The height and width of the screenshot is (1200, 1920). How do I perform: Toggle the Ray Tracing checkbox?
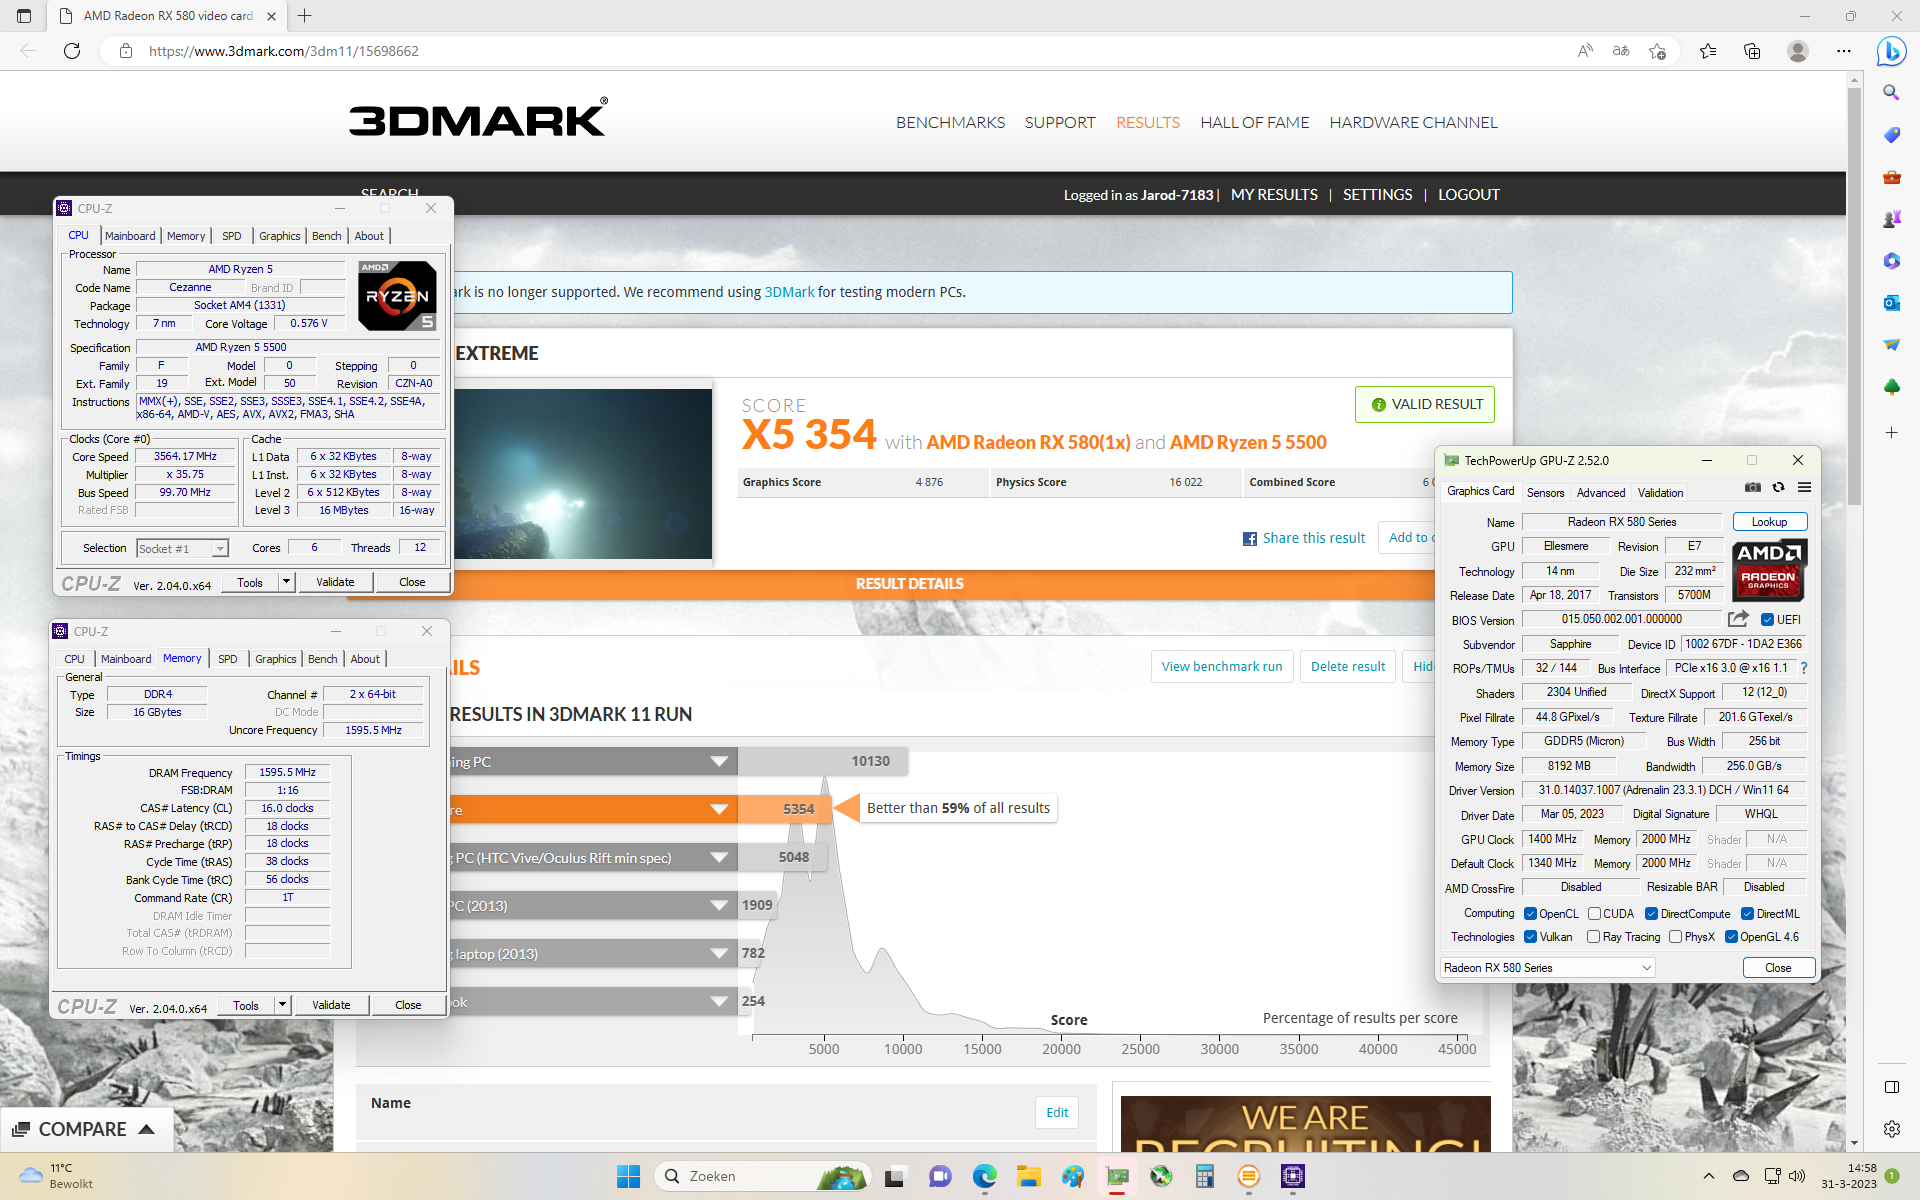point(1593,937)
